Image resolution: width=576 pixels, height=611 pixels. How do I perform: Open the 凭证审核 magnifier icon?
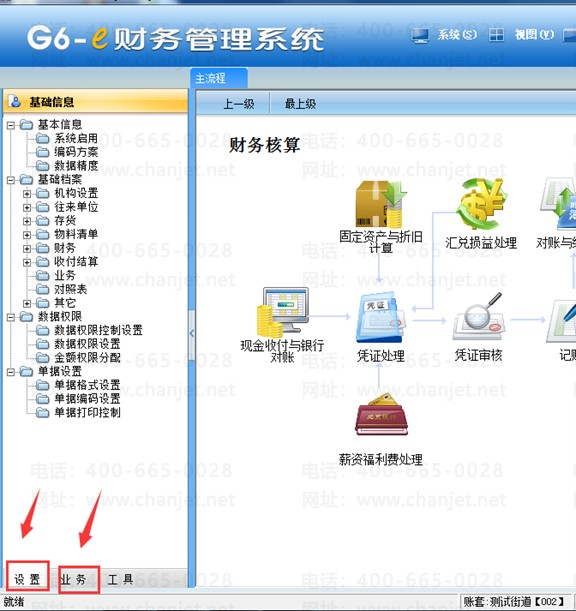pos(479,317)
